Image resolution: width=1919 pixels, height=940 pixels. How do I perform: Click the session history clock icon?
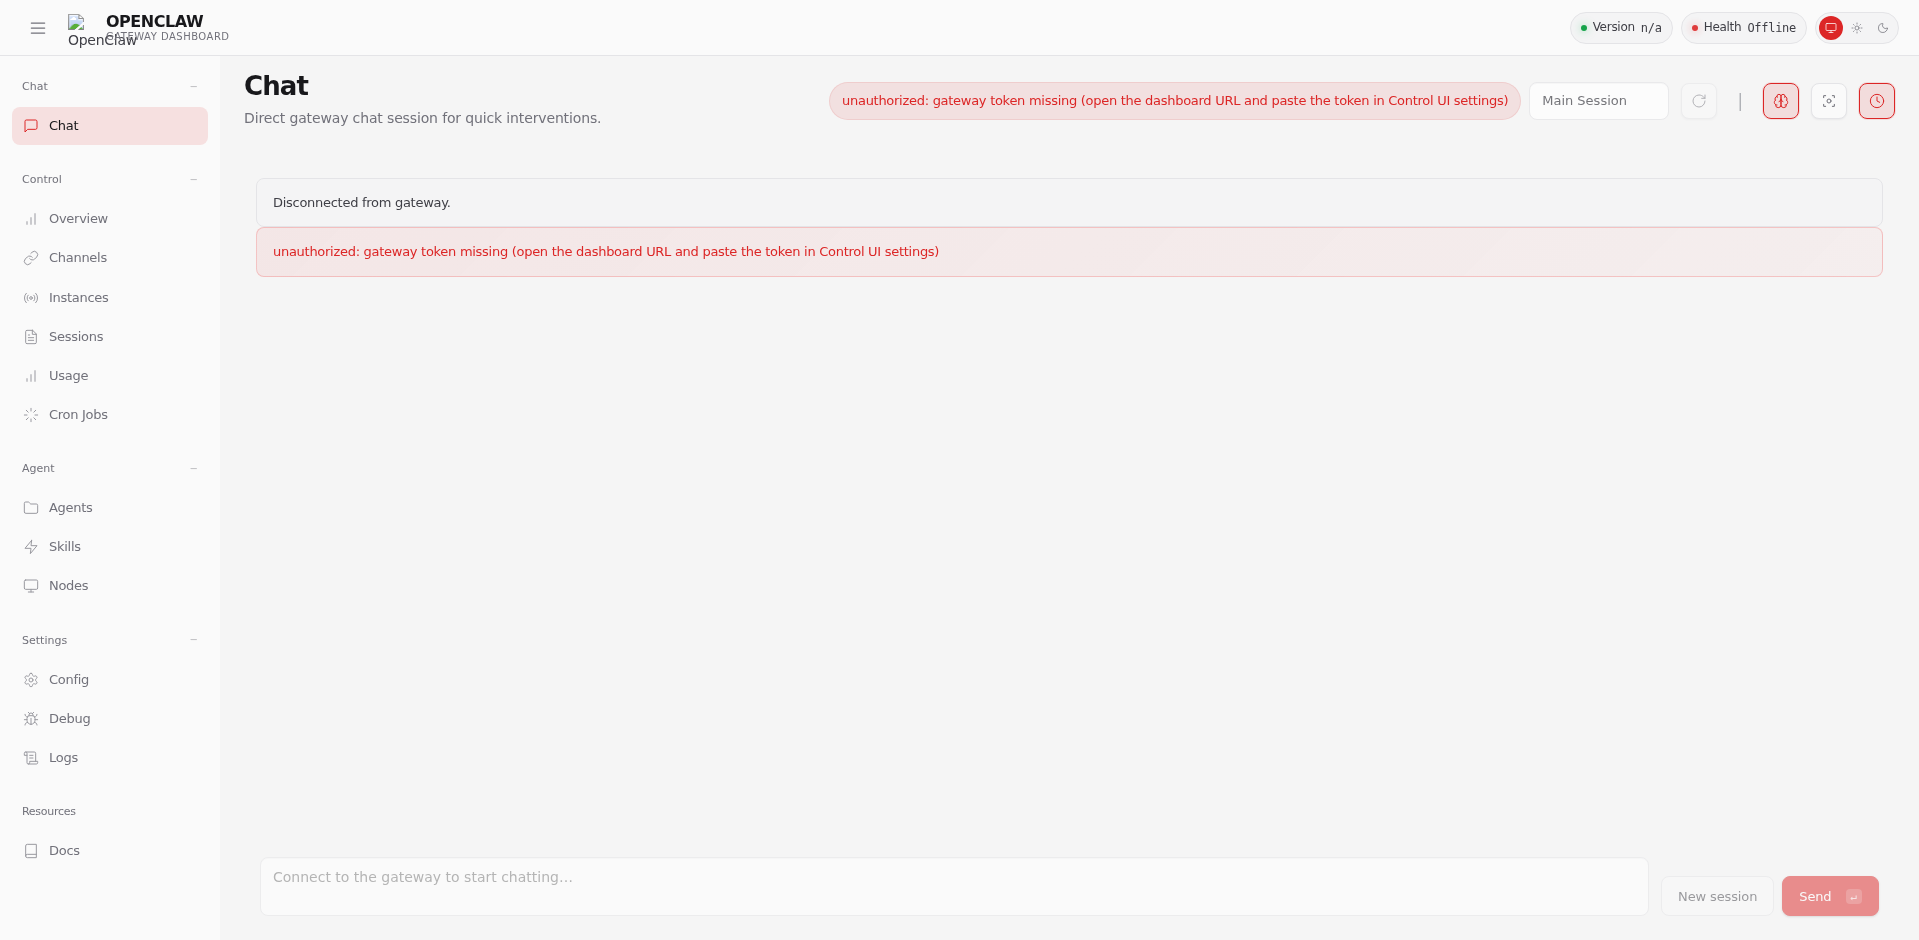[x=1877, y=101]
